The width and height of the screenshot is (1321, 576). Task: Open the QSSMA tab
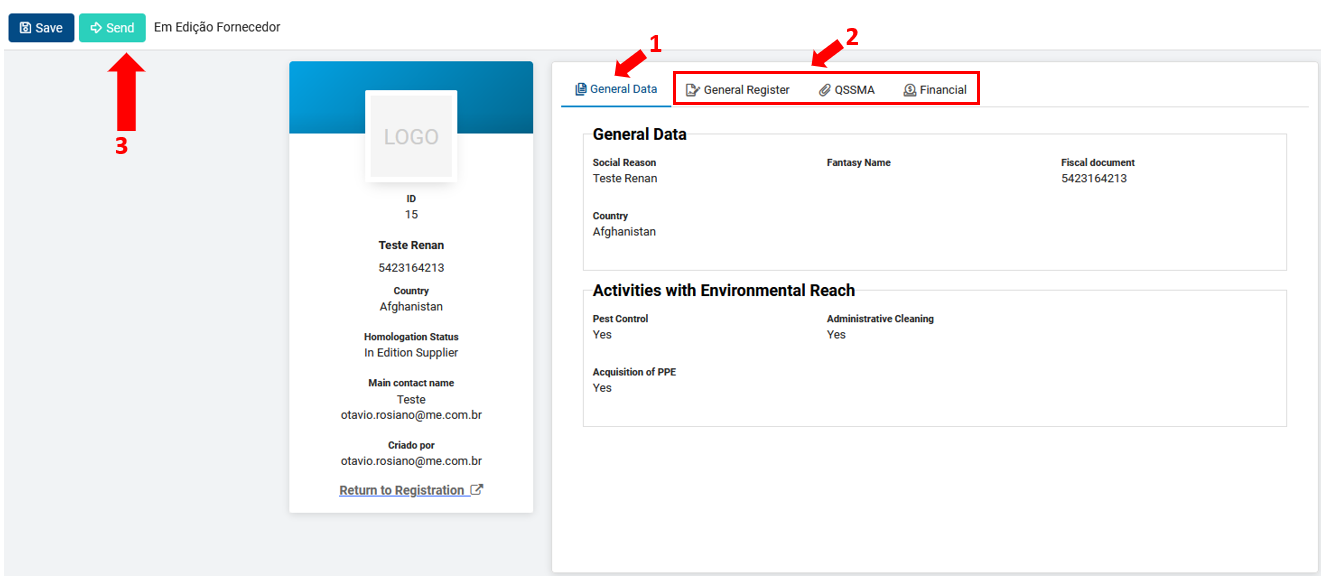[x=847, y=90]
